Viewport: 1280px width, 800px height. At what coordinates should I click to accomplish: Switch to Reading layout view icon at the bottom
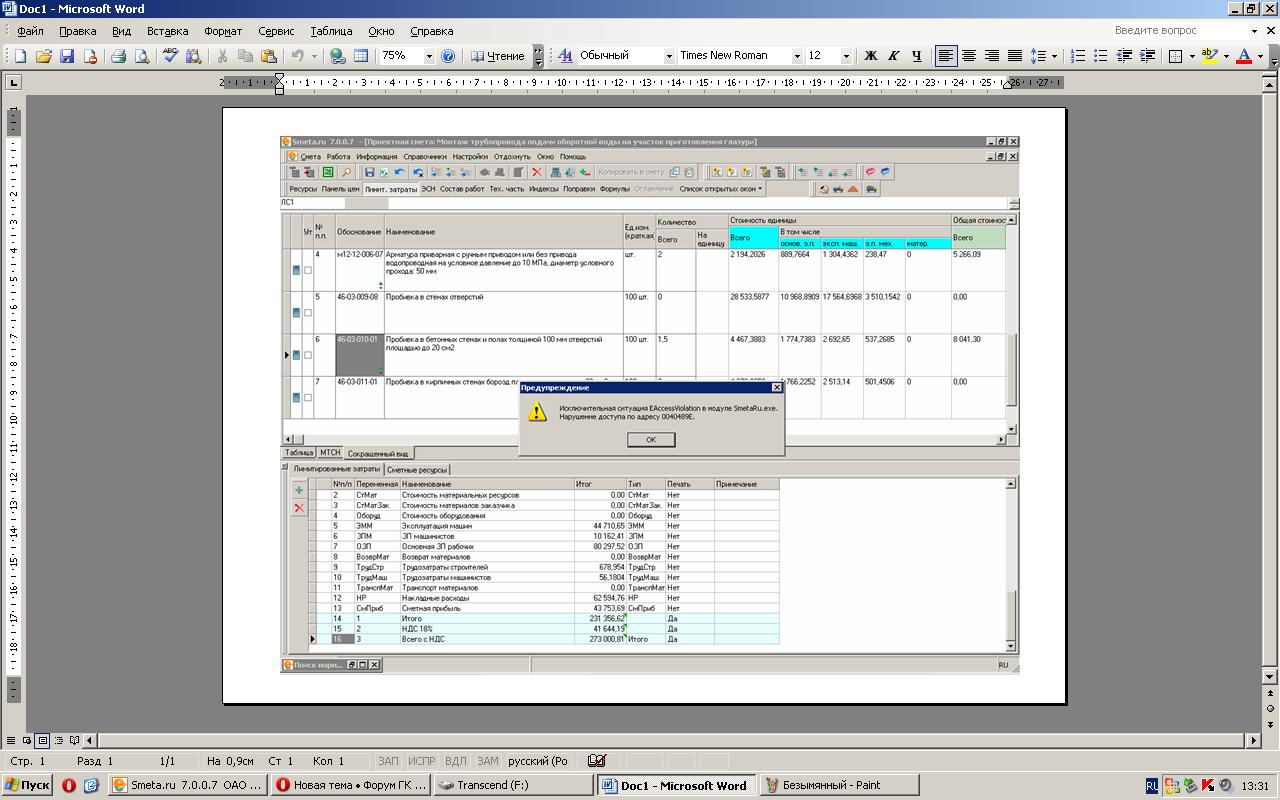[x=74, y=741]
